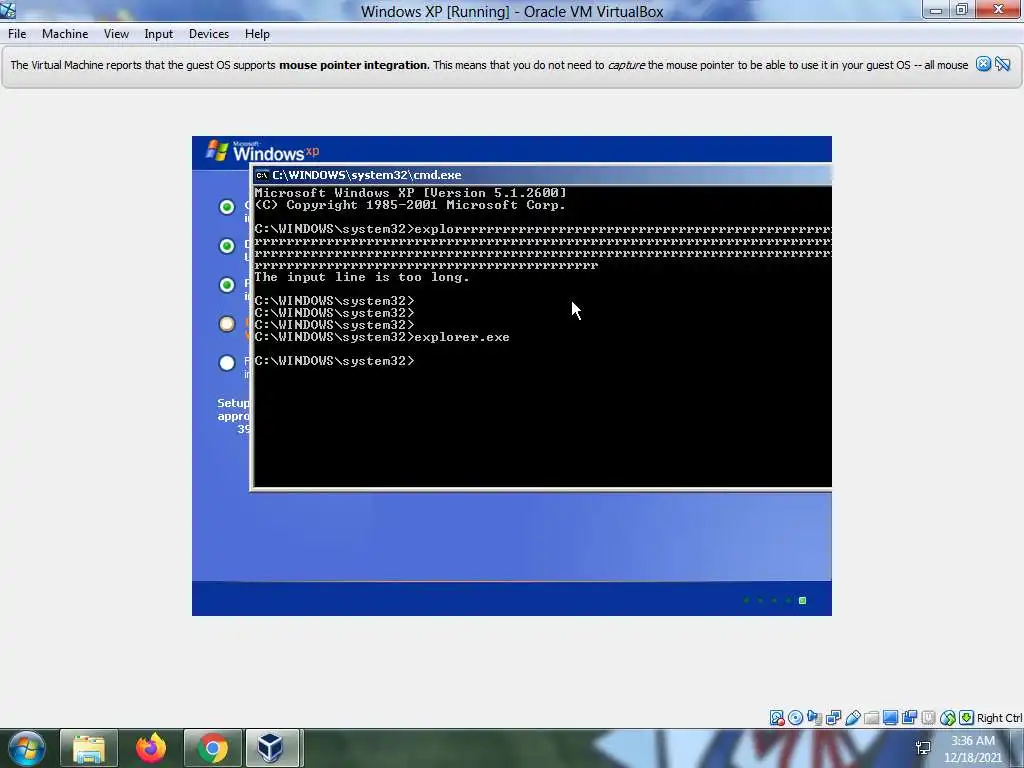Click the shared folders status icon
1024x768 pixels.
point(871,718)
